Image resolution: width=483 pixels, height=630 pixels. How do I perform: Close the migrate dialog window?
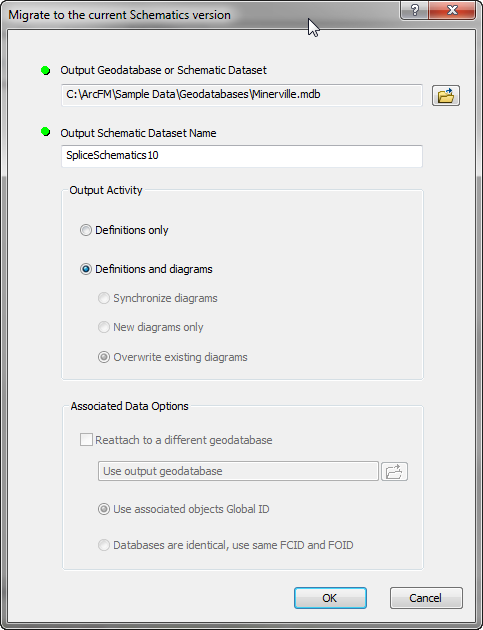tap(452, 10)
